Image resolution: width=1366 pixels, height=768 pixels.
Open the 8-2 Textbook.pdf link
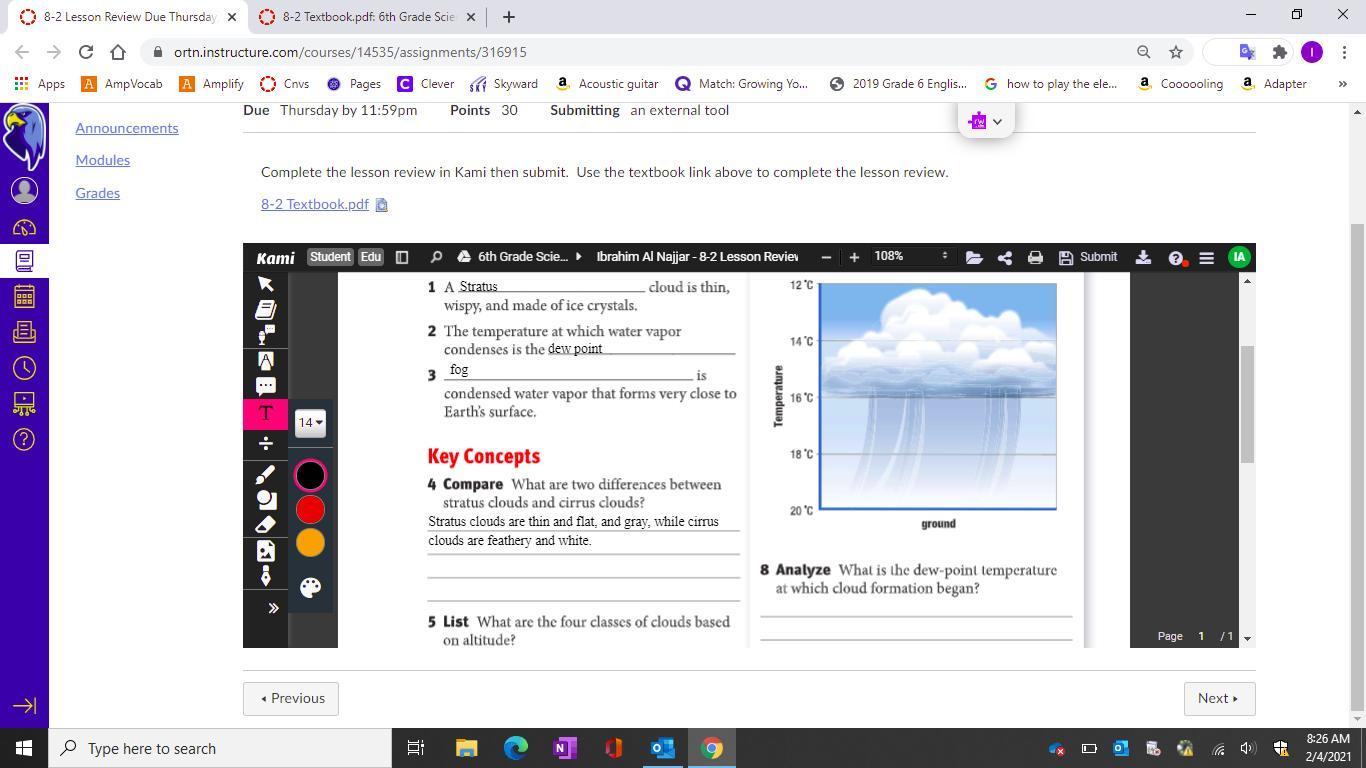[315, 204]
